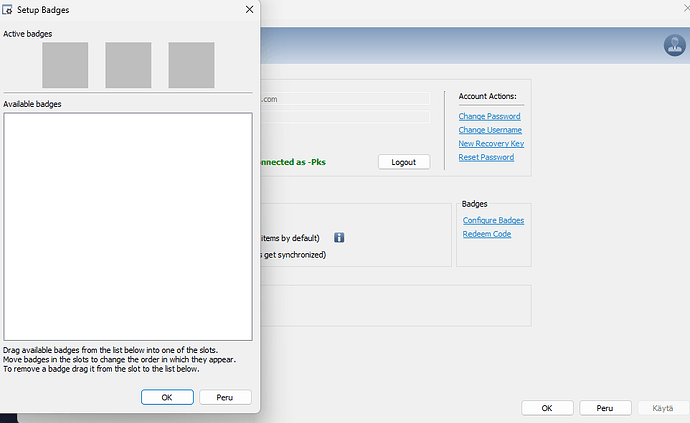Click the Käytä apply button
Viewport: 690px width, 423px height.
(x=662, y=408)
